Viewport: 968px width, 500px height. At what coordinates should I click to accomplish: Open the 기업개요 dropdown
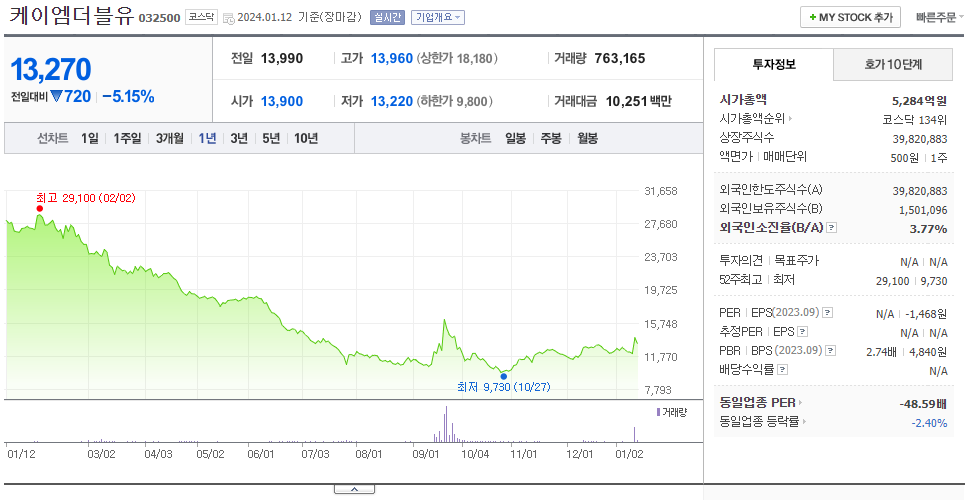click(x=438, y=18)
